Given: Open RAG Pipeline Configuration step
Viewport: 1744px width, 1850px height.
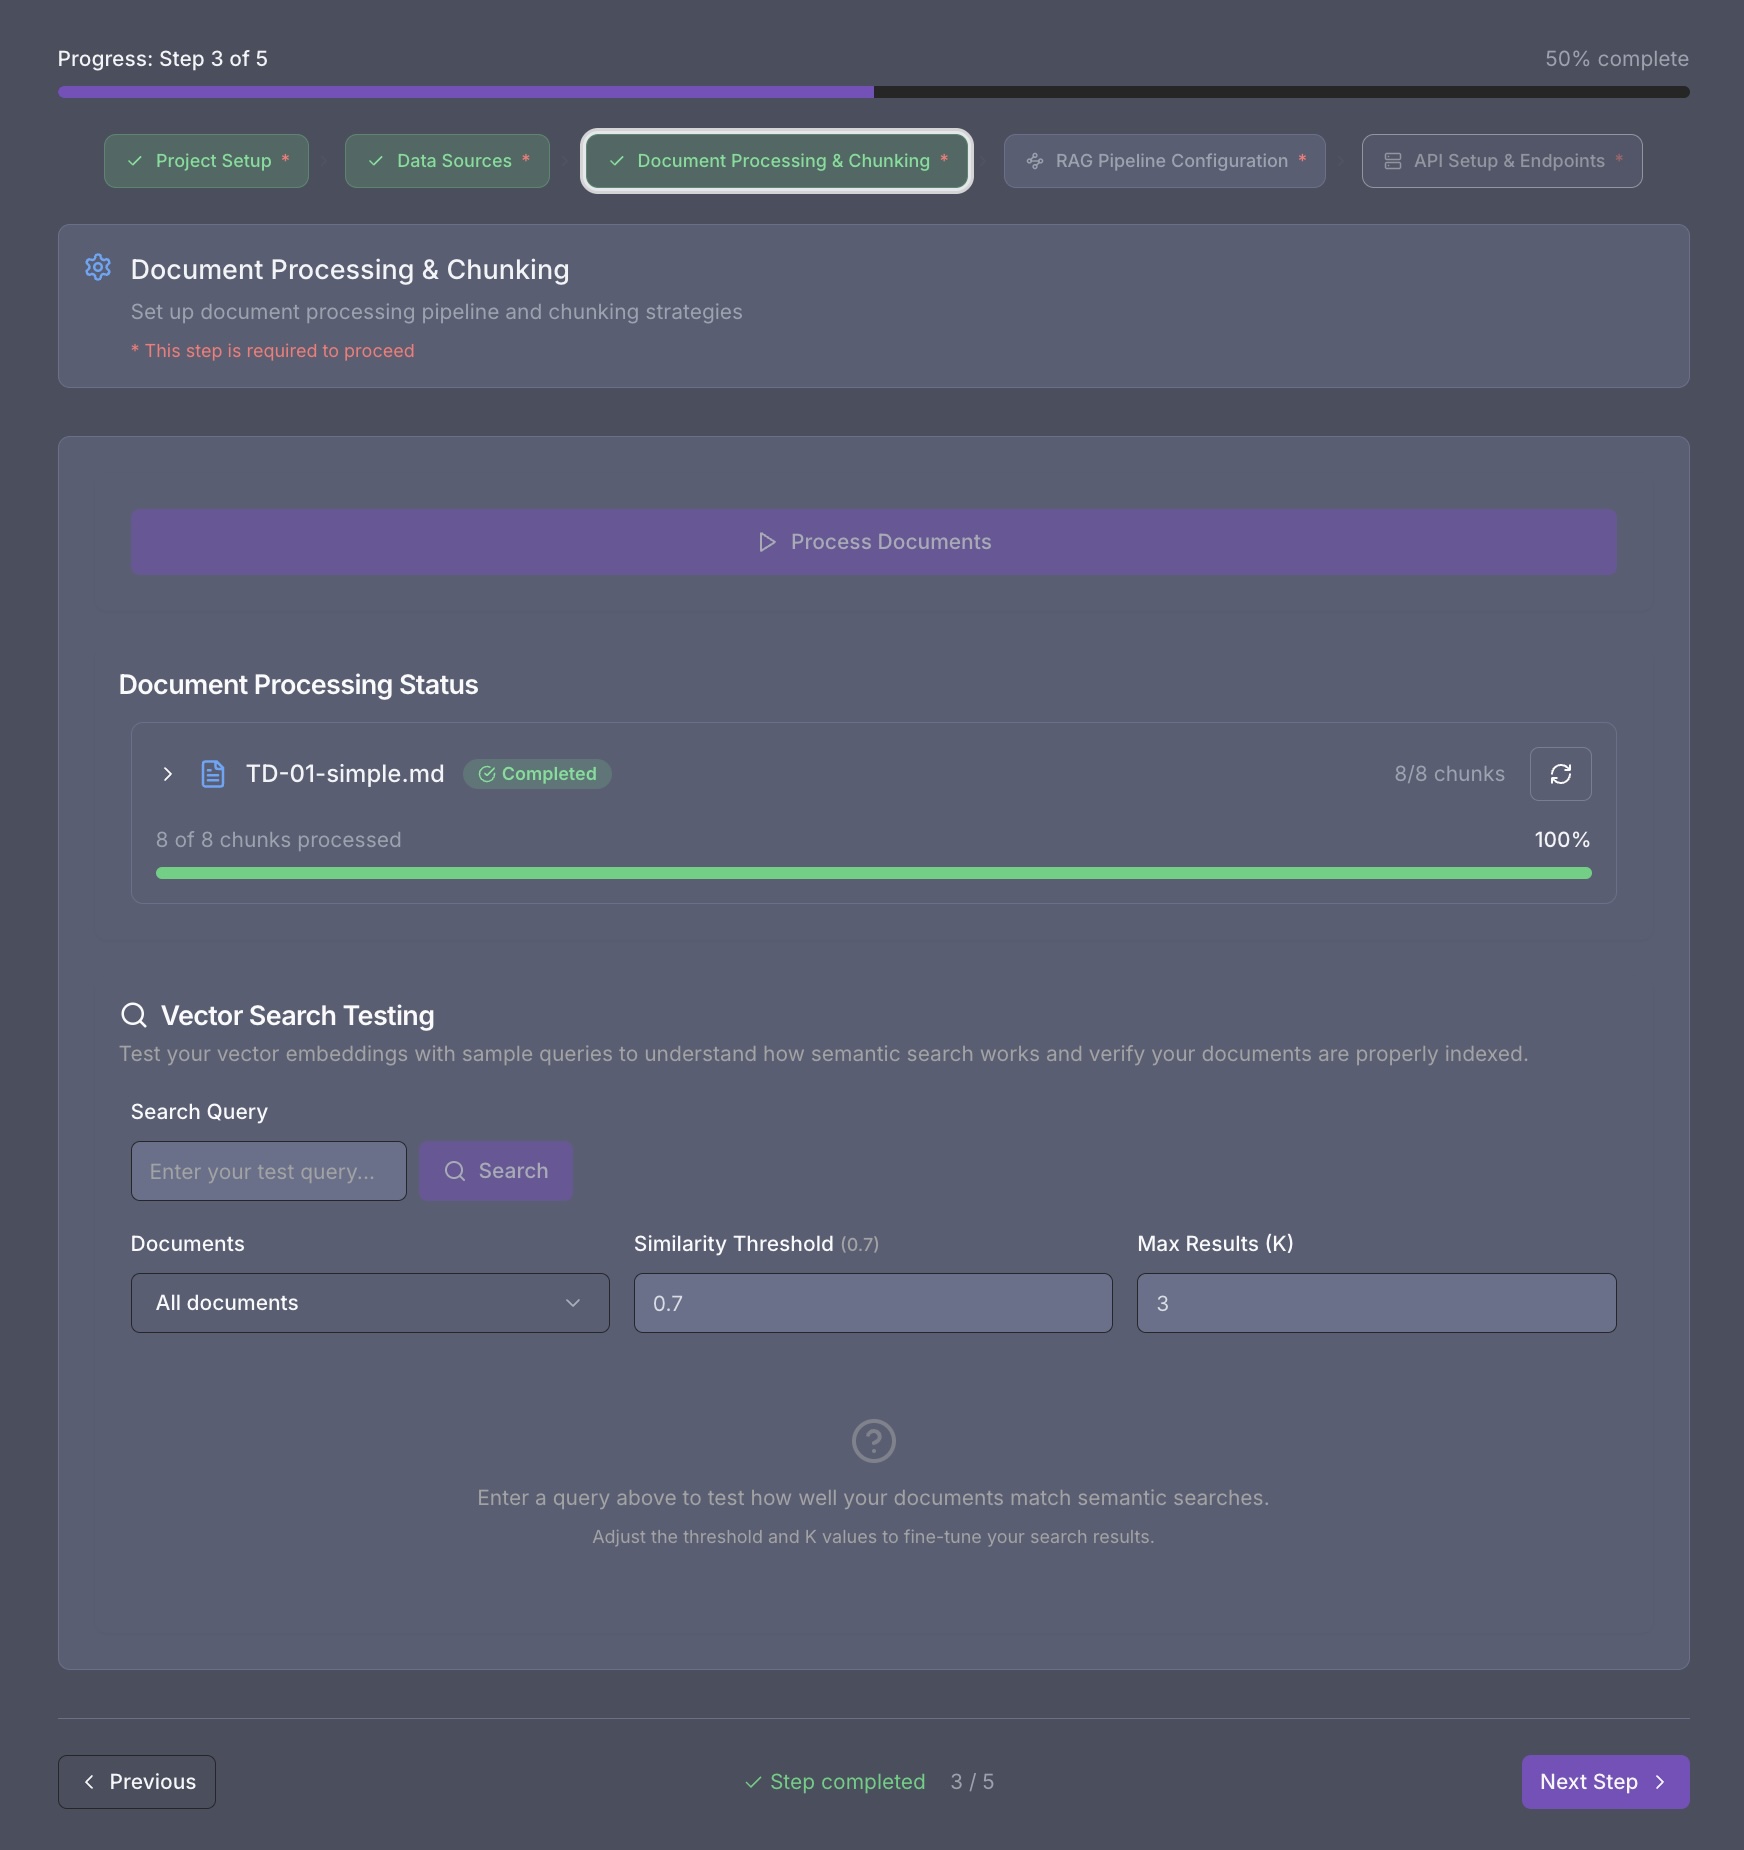Looking at the screenshot, I should 1164,161.
